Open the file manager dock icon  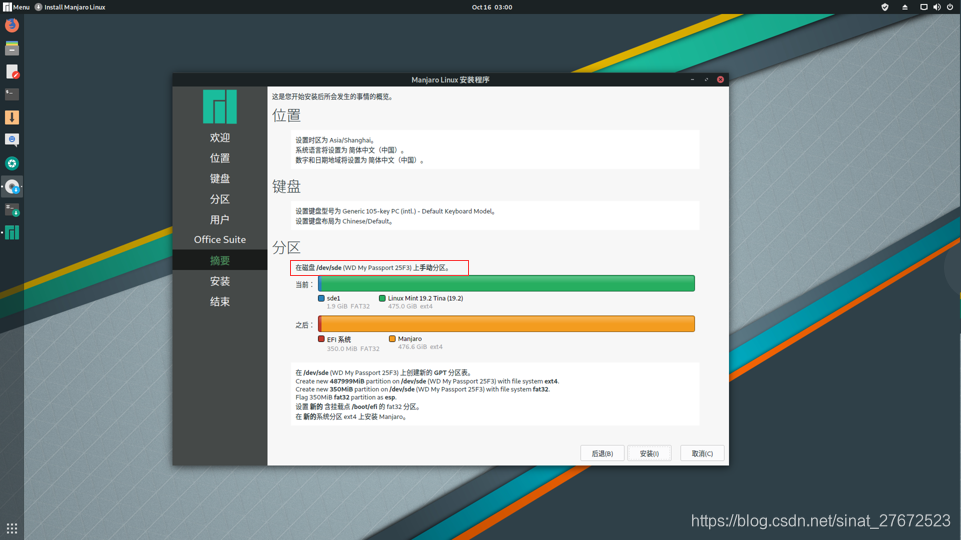[x=12, y=48]
